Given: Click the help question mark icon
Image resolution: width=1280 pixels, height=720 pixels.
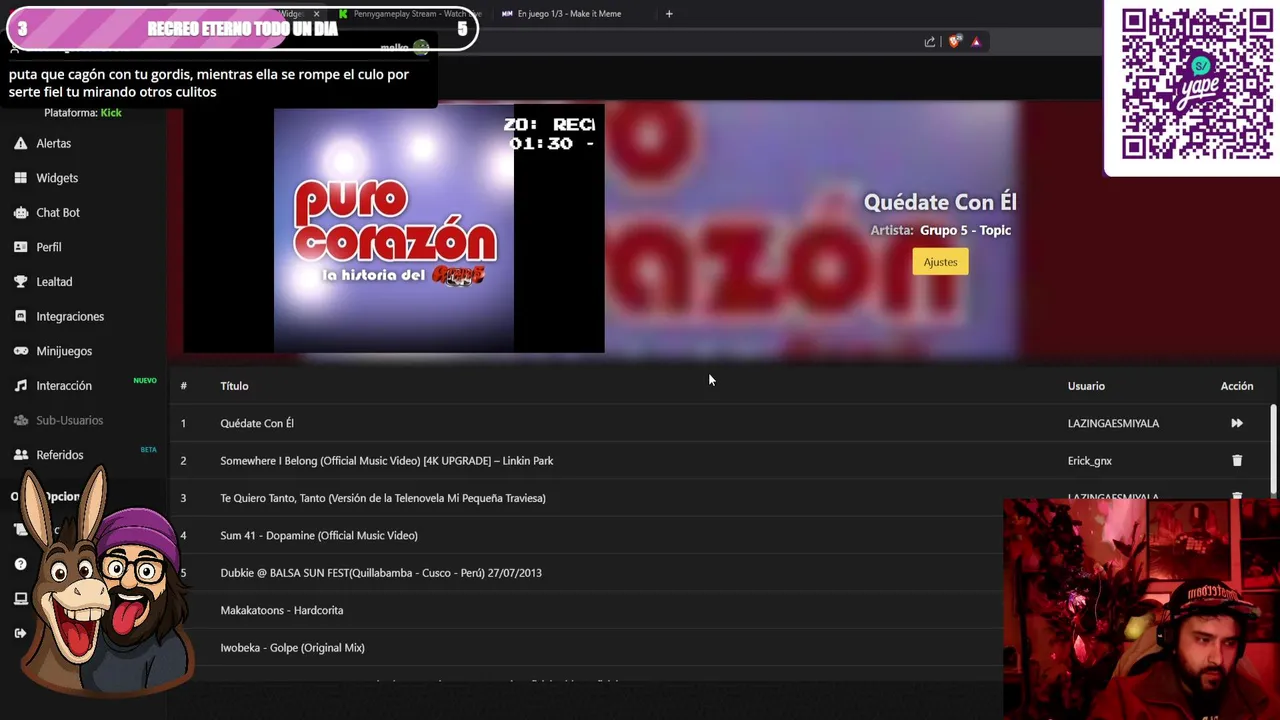Looking at the screenshot, I should click(x=20, y=564).
